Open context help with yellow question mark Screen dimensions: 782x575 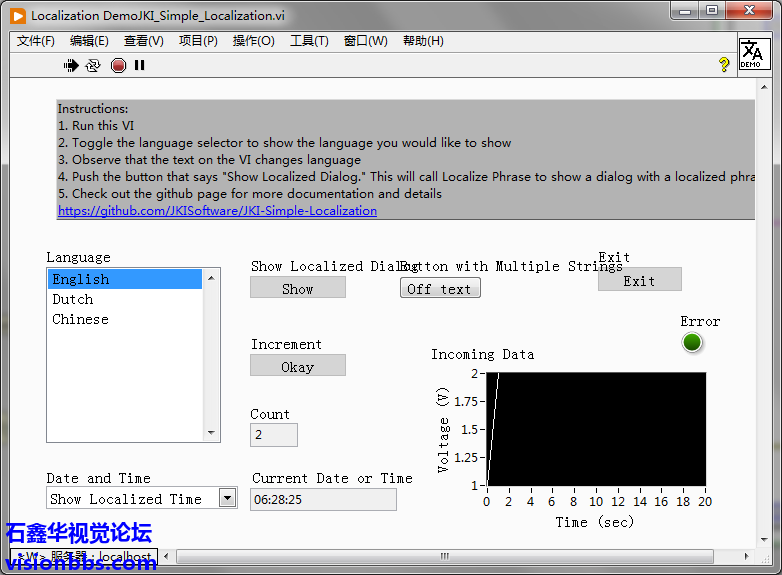[725, 65]
